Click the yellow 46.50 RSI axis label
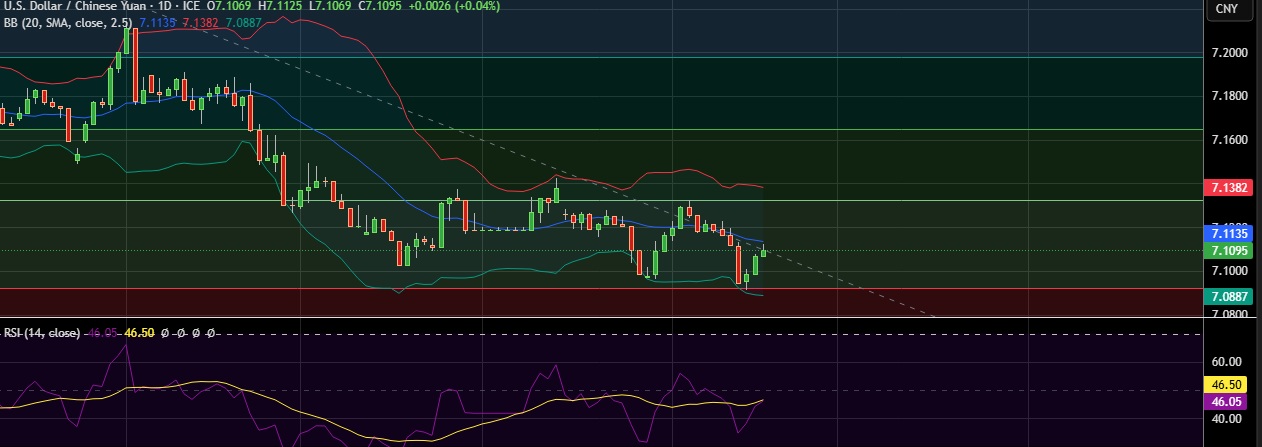Screen dimensions: 1262x447 point(1226,384)
